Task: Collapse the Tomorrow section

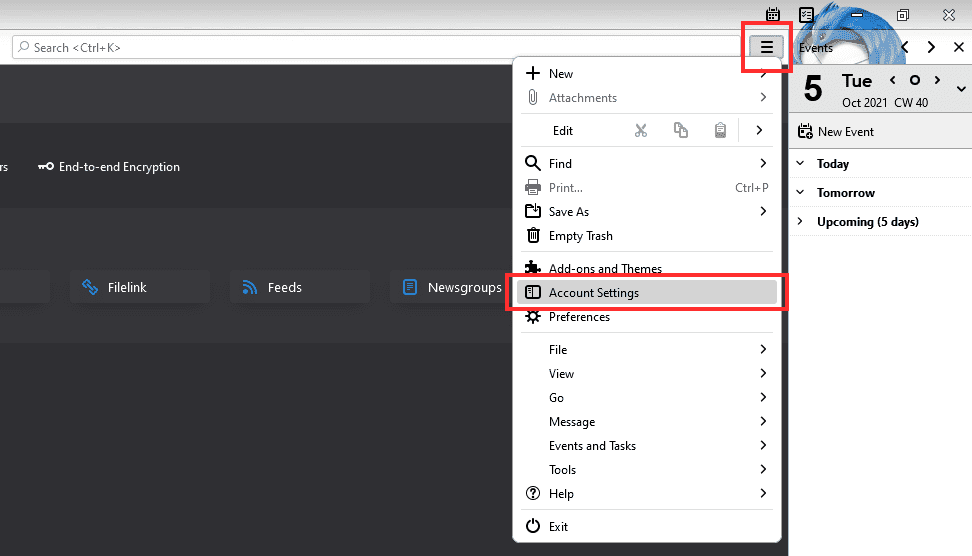Action: 800,193
